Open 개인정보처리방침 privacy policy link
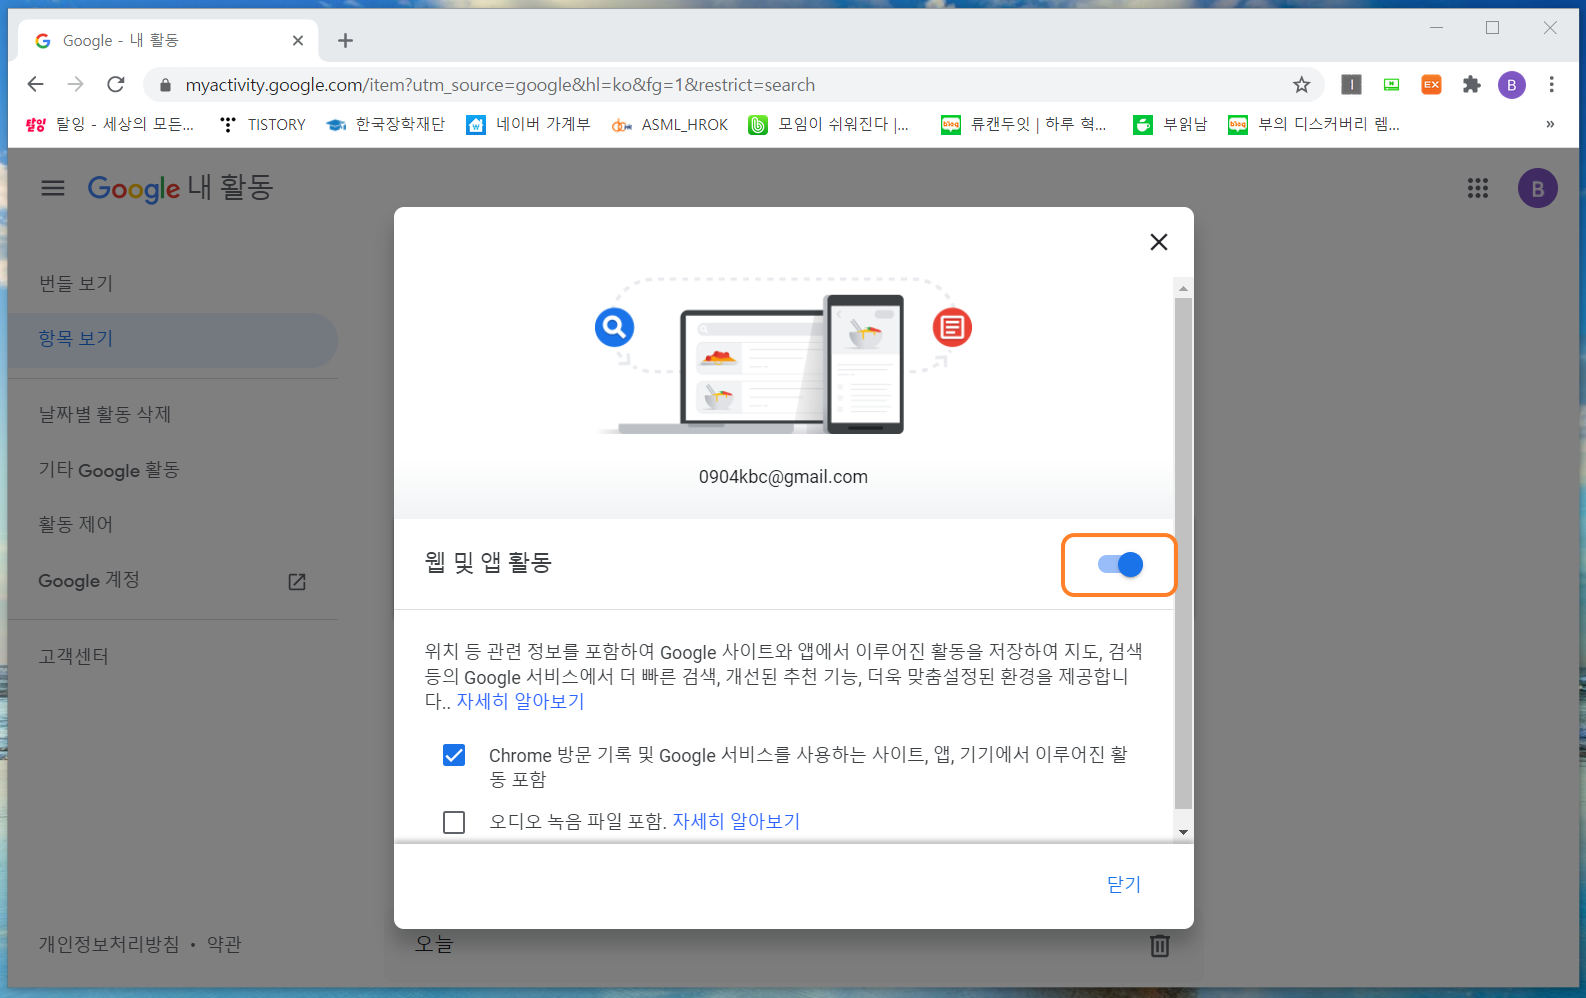 (109, 944)
